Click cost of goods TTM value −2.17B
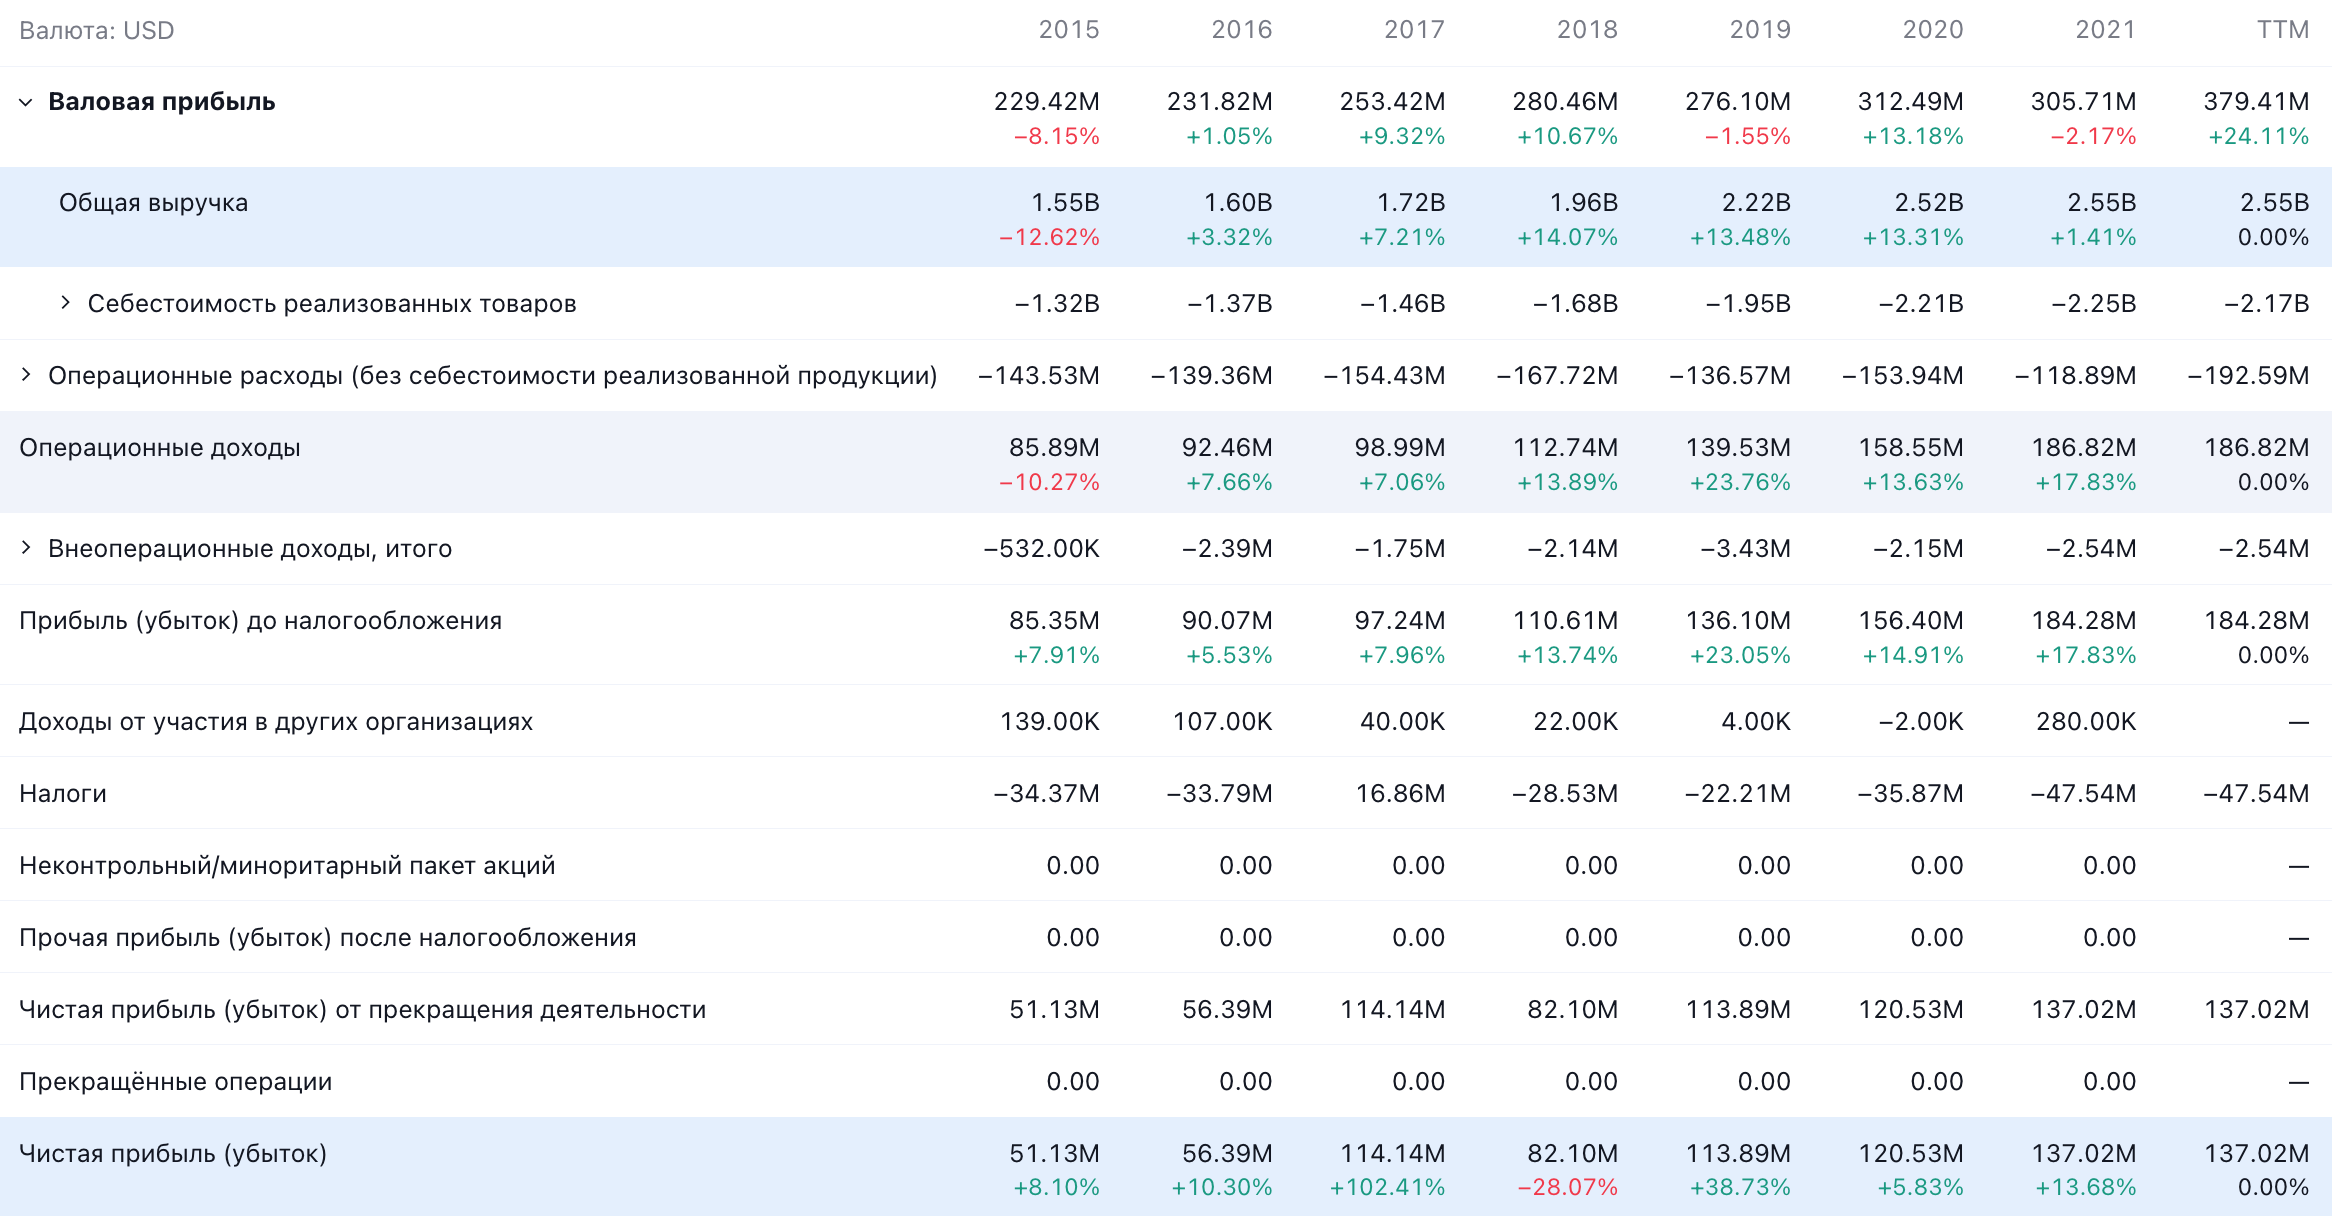 click(x=2266, y=304)
